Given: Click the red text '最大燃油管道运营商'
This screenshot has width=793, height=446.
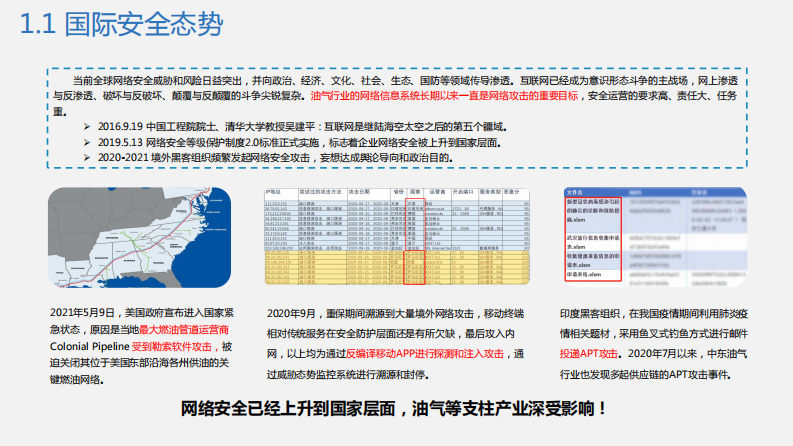Looking at the screenshot, I should [184, 330].
